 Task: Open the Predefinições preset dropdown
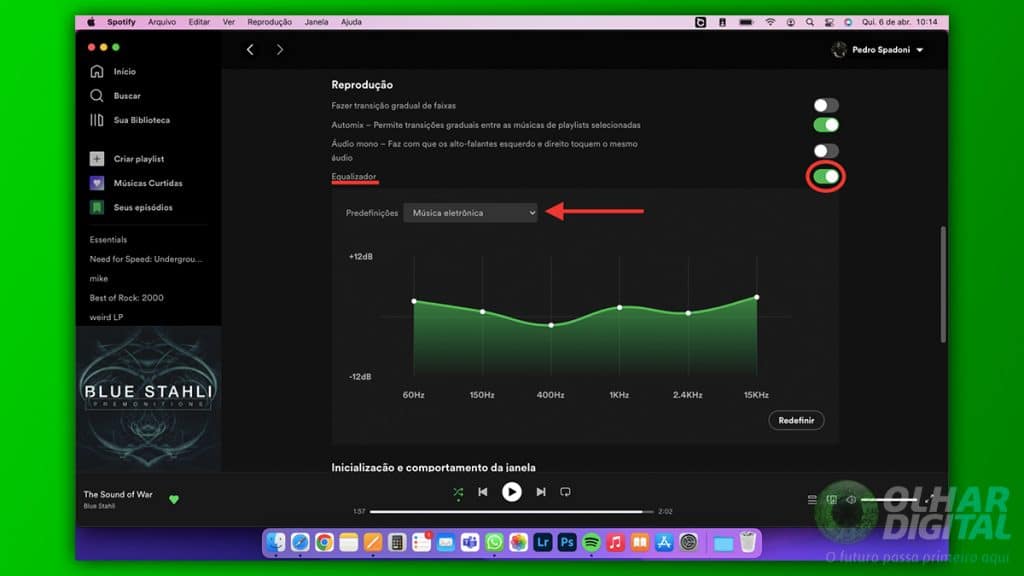coord(470,213)
